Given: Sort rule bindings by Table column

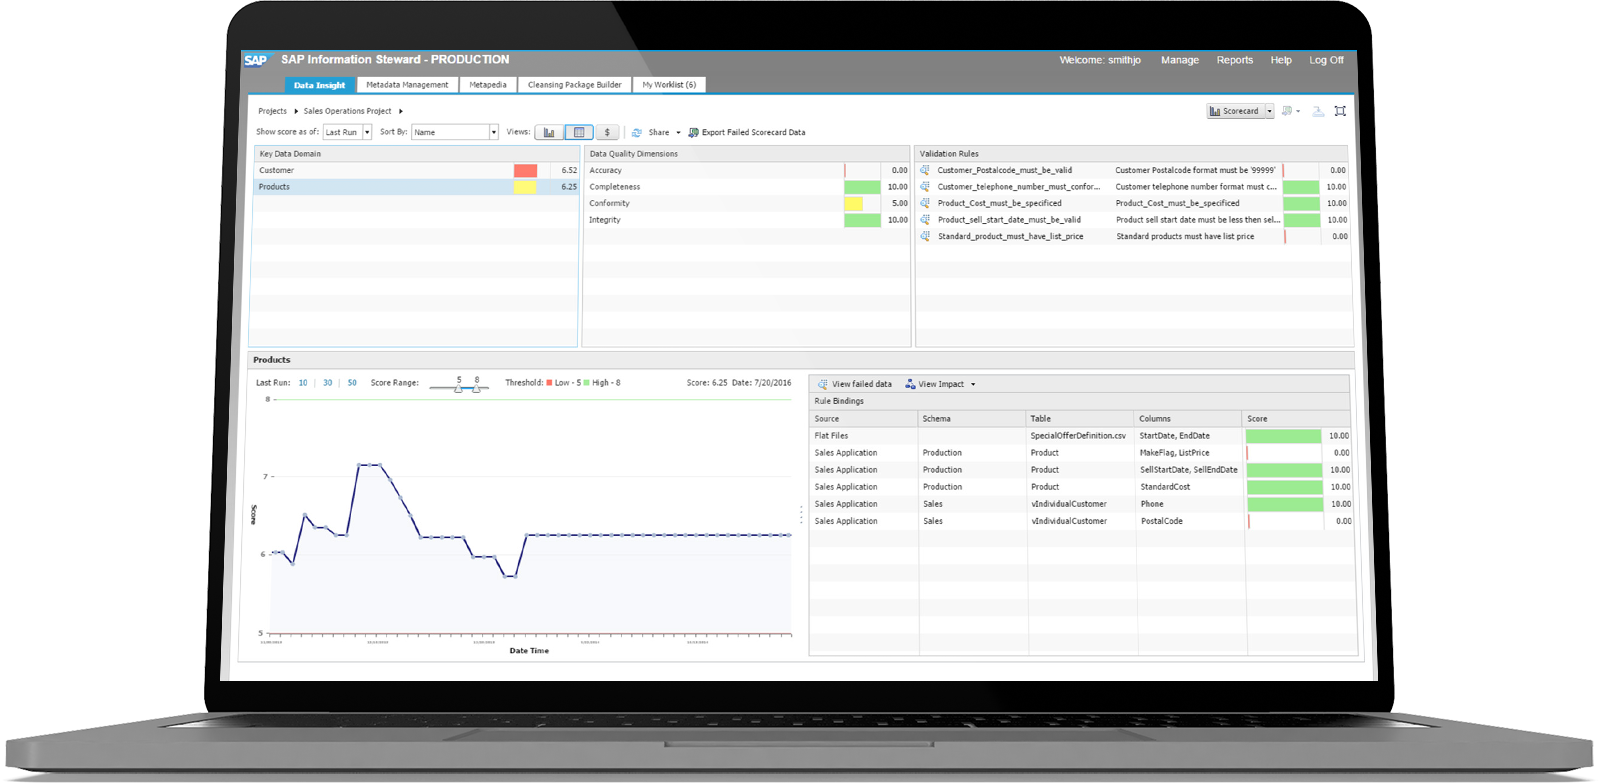Looking at the screenshot, I should (1081, 419).
